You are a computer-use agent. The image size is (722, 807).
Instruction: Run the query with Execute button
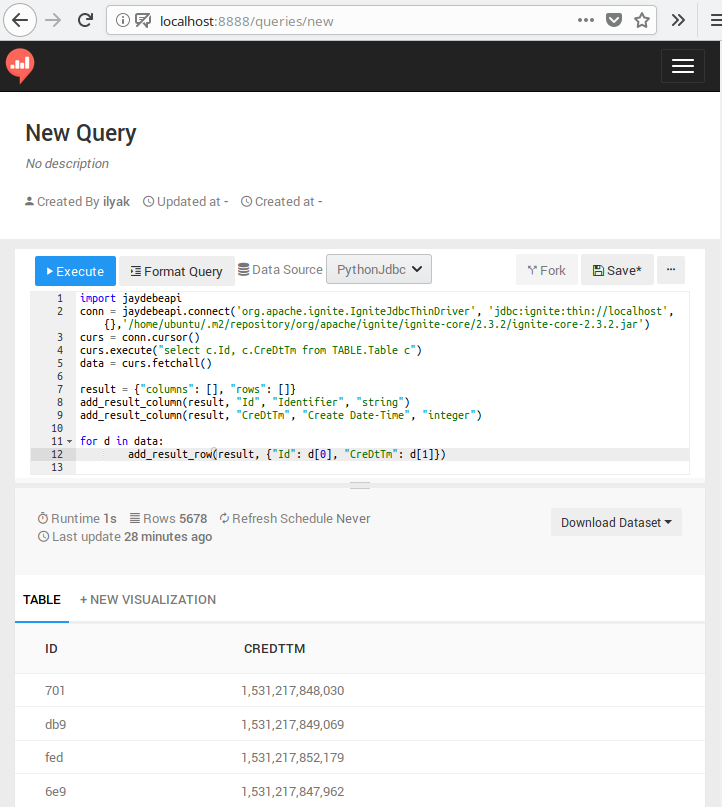click(x=75, y=271)
